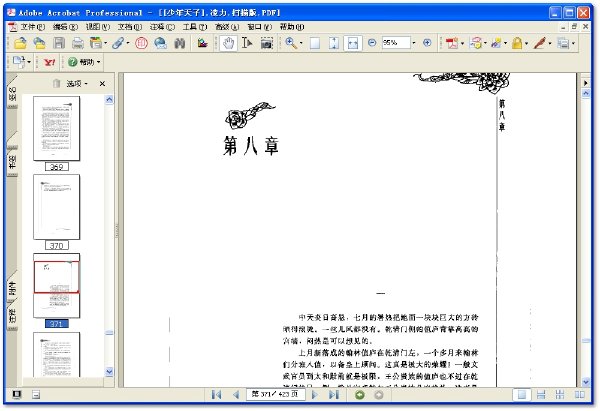Select the Hand tool in toolbar
600x411 pixels.
point(228,43)
